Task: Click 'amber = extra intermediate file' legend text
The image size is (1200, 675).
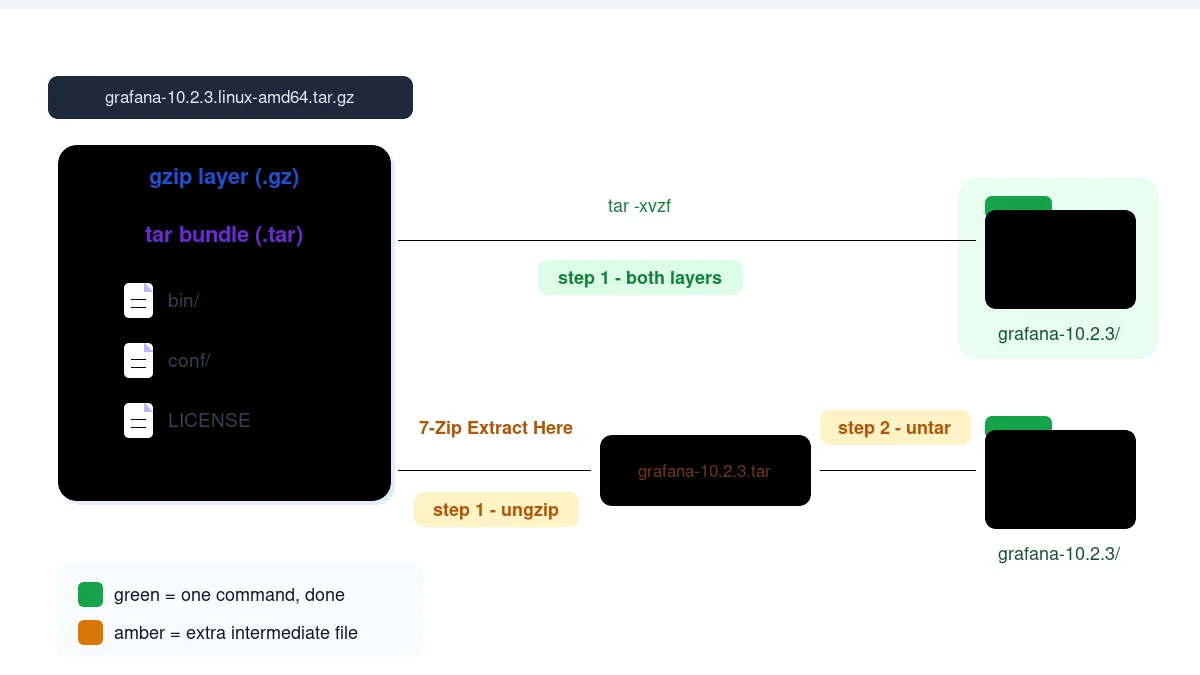Action: [x=236, y=633]
